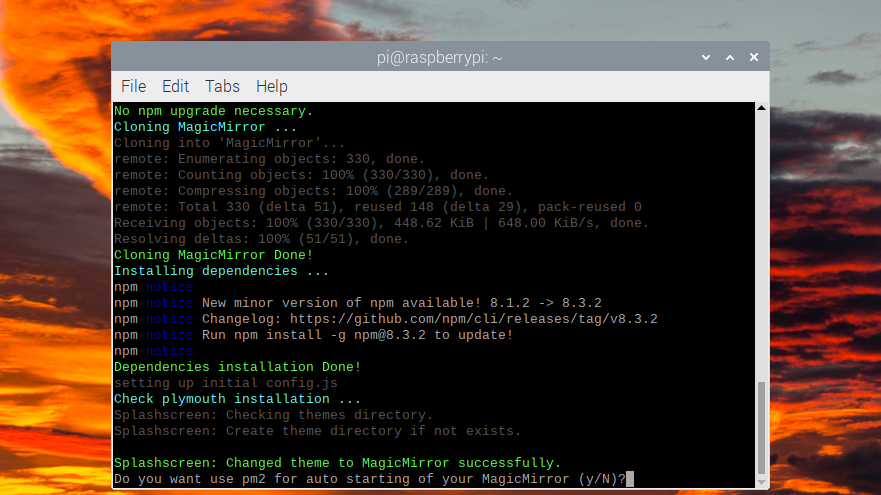The width and height of the screenshot is (881, 495).
Task: Click the 'Dependencies installation Done!' line
Action: point(238,367)
